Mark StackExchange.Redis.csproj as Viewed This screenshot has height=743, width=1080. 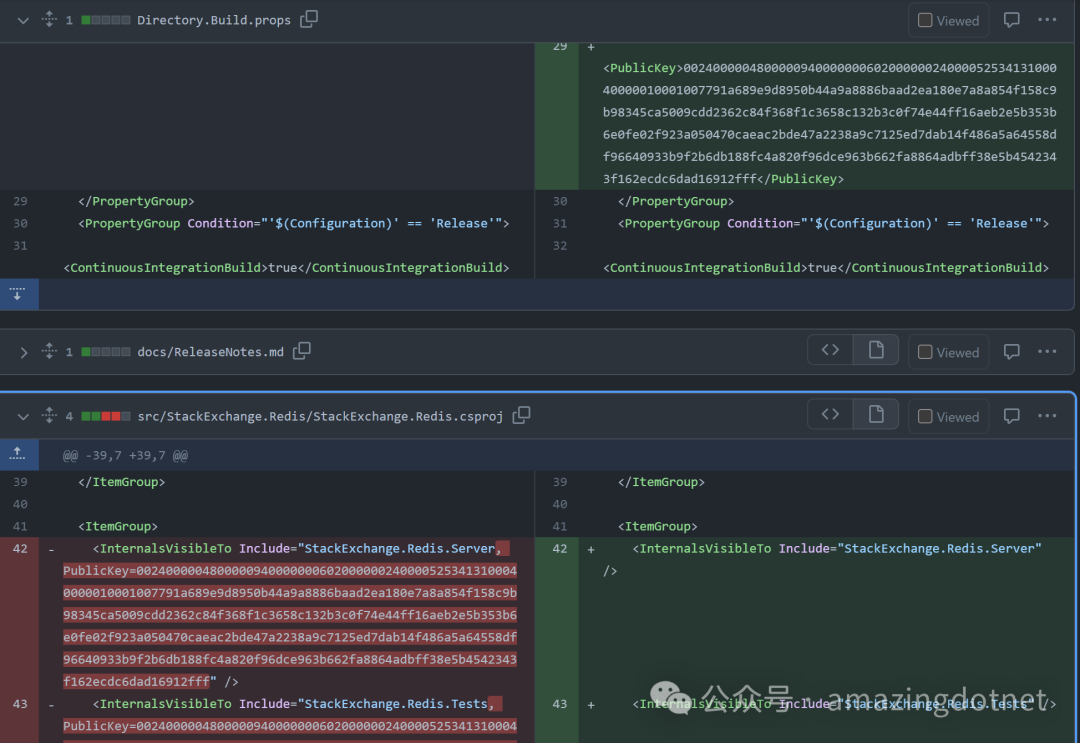tap(948, 417)
